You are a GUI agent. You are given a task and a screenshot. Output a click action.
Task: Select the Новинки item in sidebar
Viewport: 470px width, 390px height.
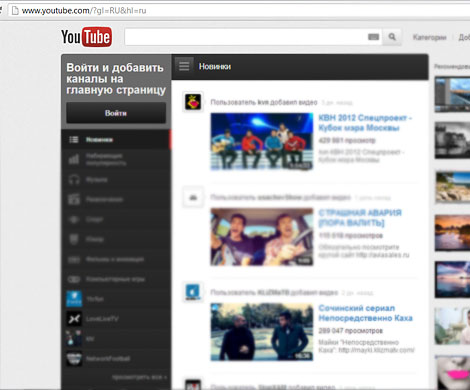[x=116, y=139]
